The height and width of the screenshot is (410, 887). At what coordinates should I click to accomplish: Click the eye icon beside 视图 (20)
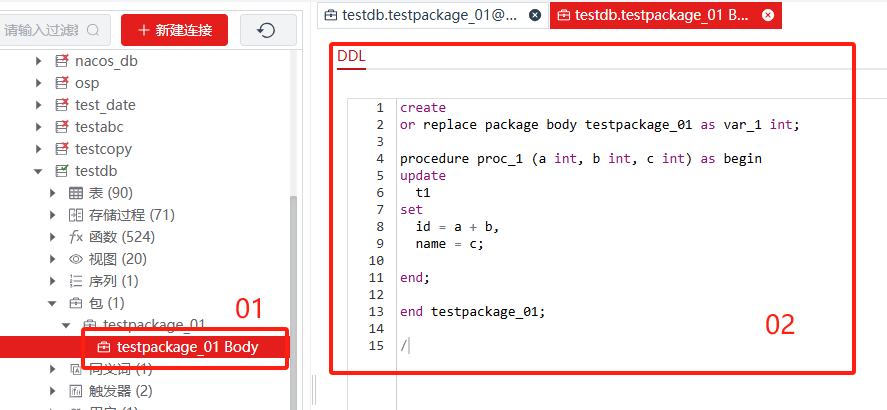76,259
